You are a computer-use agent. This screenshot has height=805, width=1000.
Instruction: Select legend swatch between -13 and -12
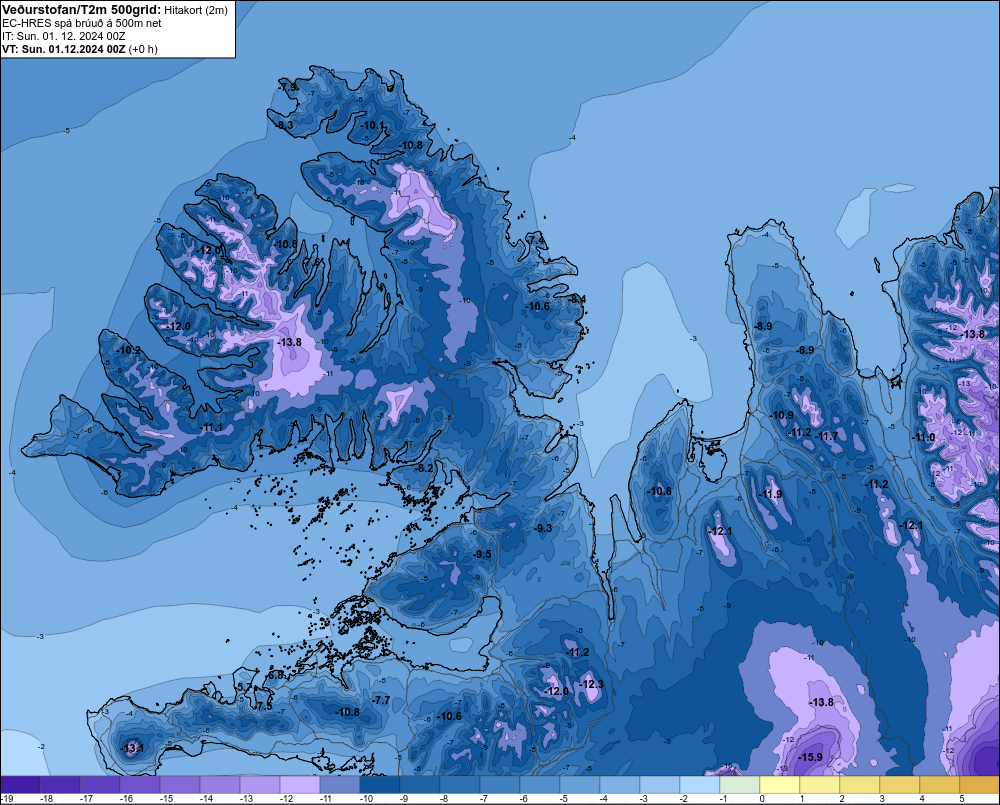(260, 785)
